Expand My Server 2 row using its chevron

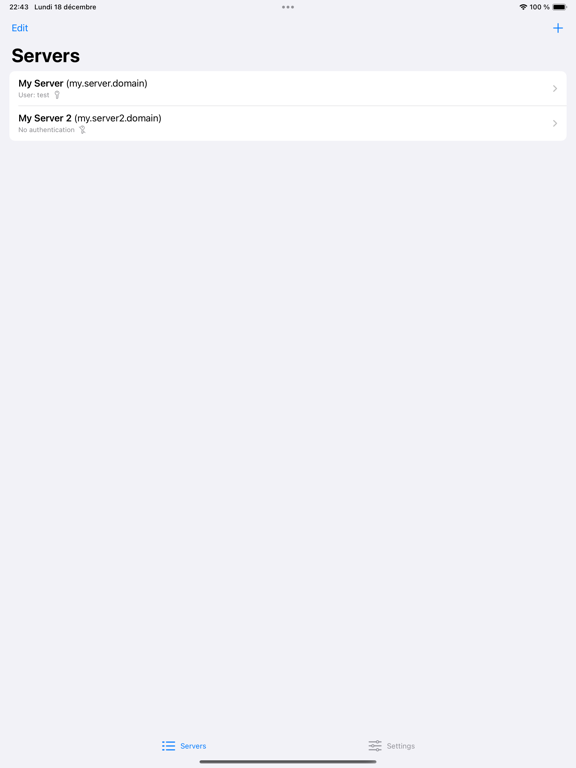click(555, 123)
